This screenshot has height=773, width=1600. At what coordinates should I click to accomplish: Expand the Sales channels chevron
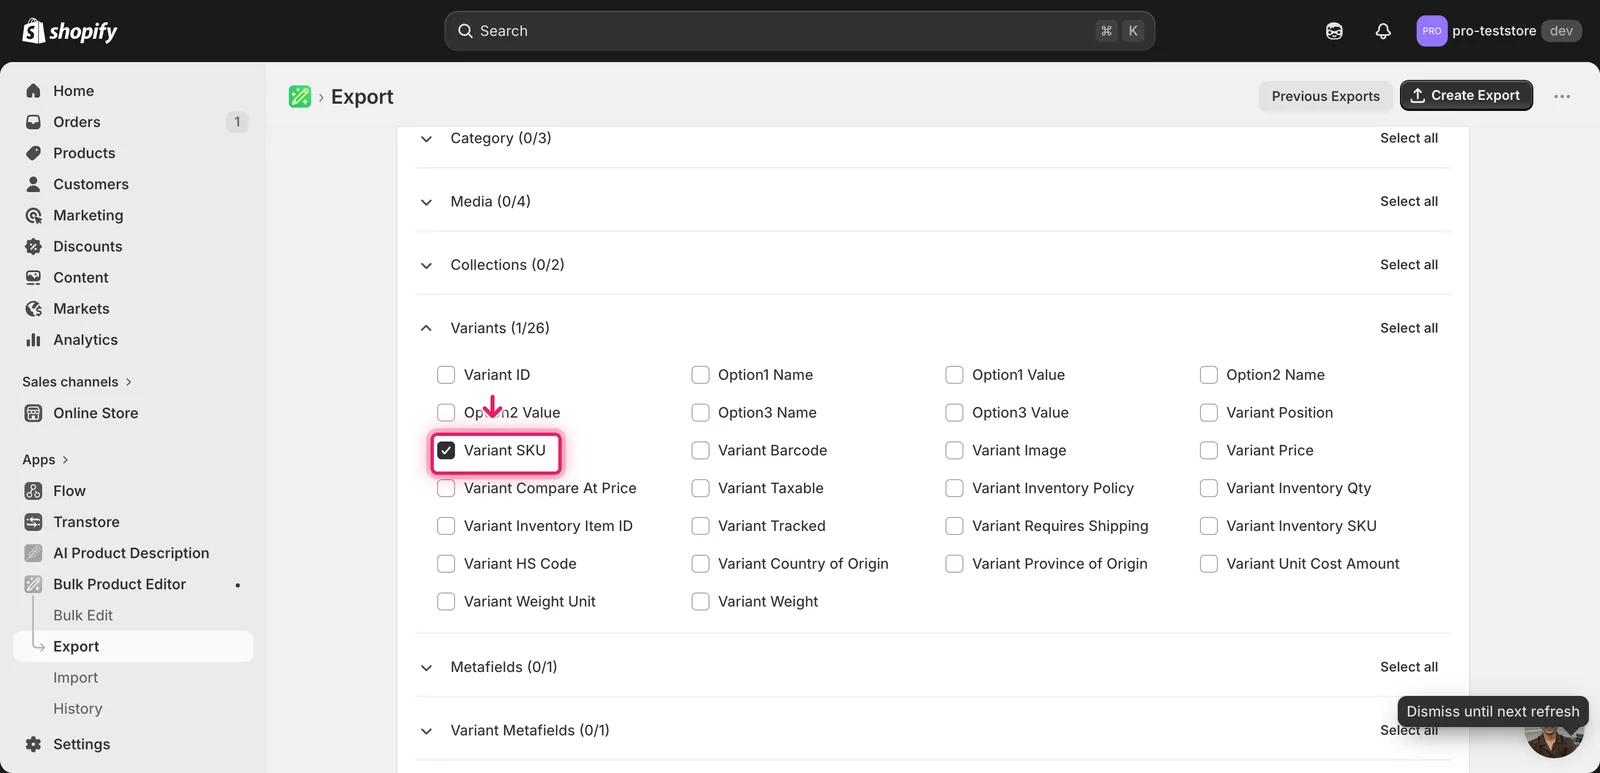129,382
